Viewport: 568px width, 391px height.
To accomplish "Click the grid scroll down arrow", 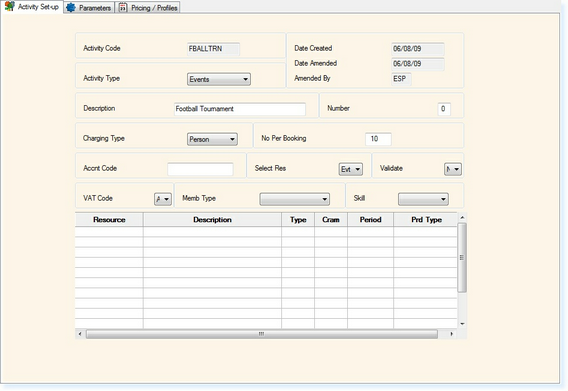I will pos(462,324).
